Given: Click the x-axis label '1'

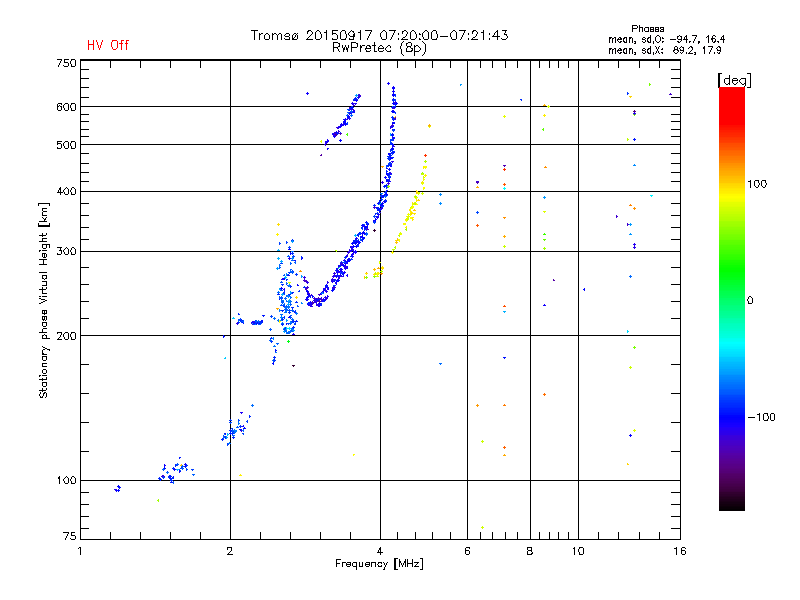Looking at the screenshot, I should 80,551.
